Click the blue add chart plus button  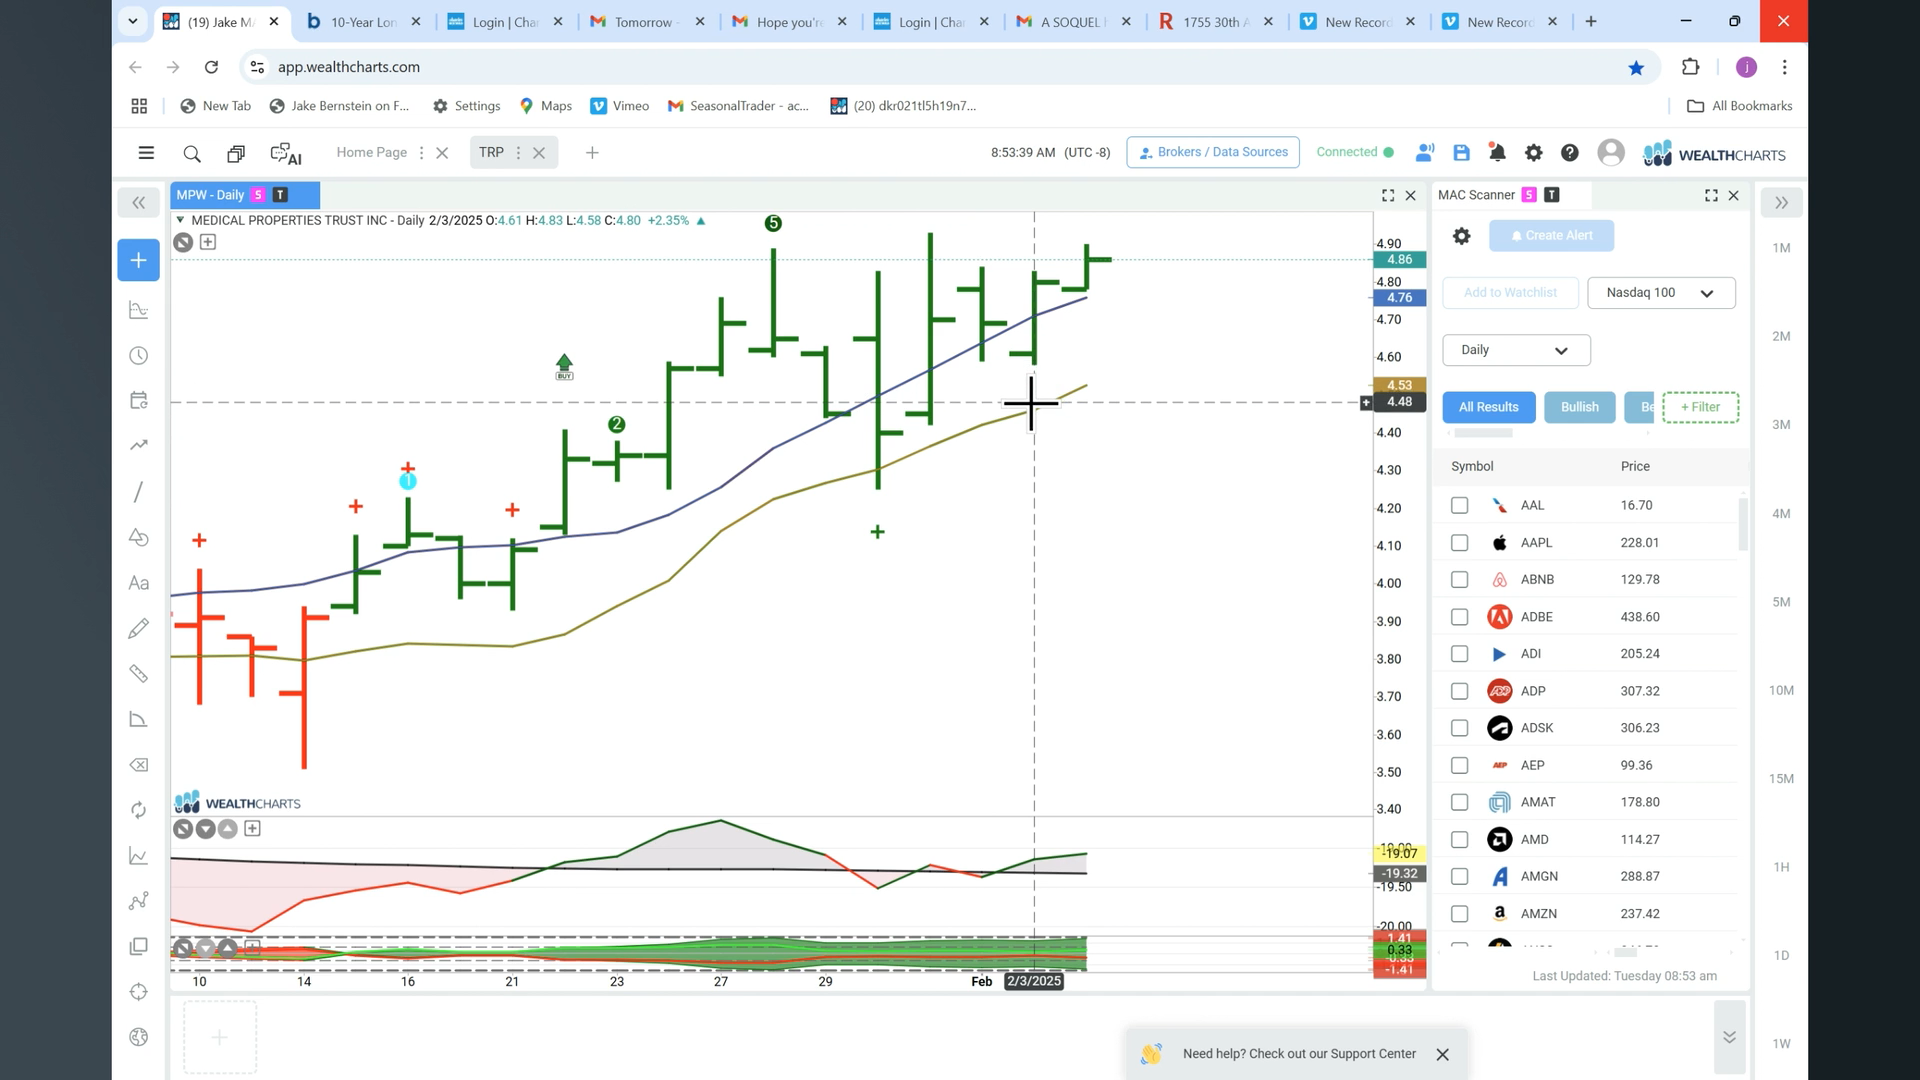139,260
